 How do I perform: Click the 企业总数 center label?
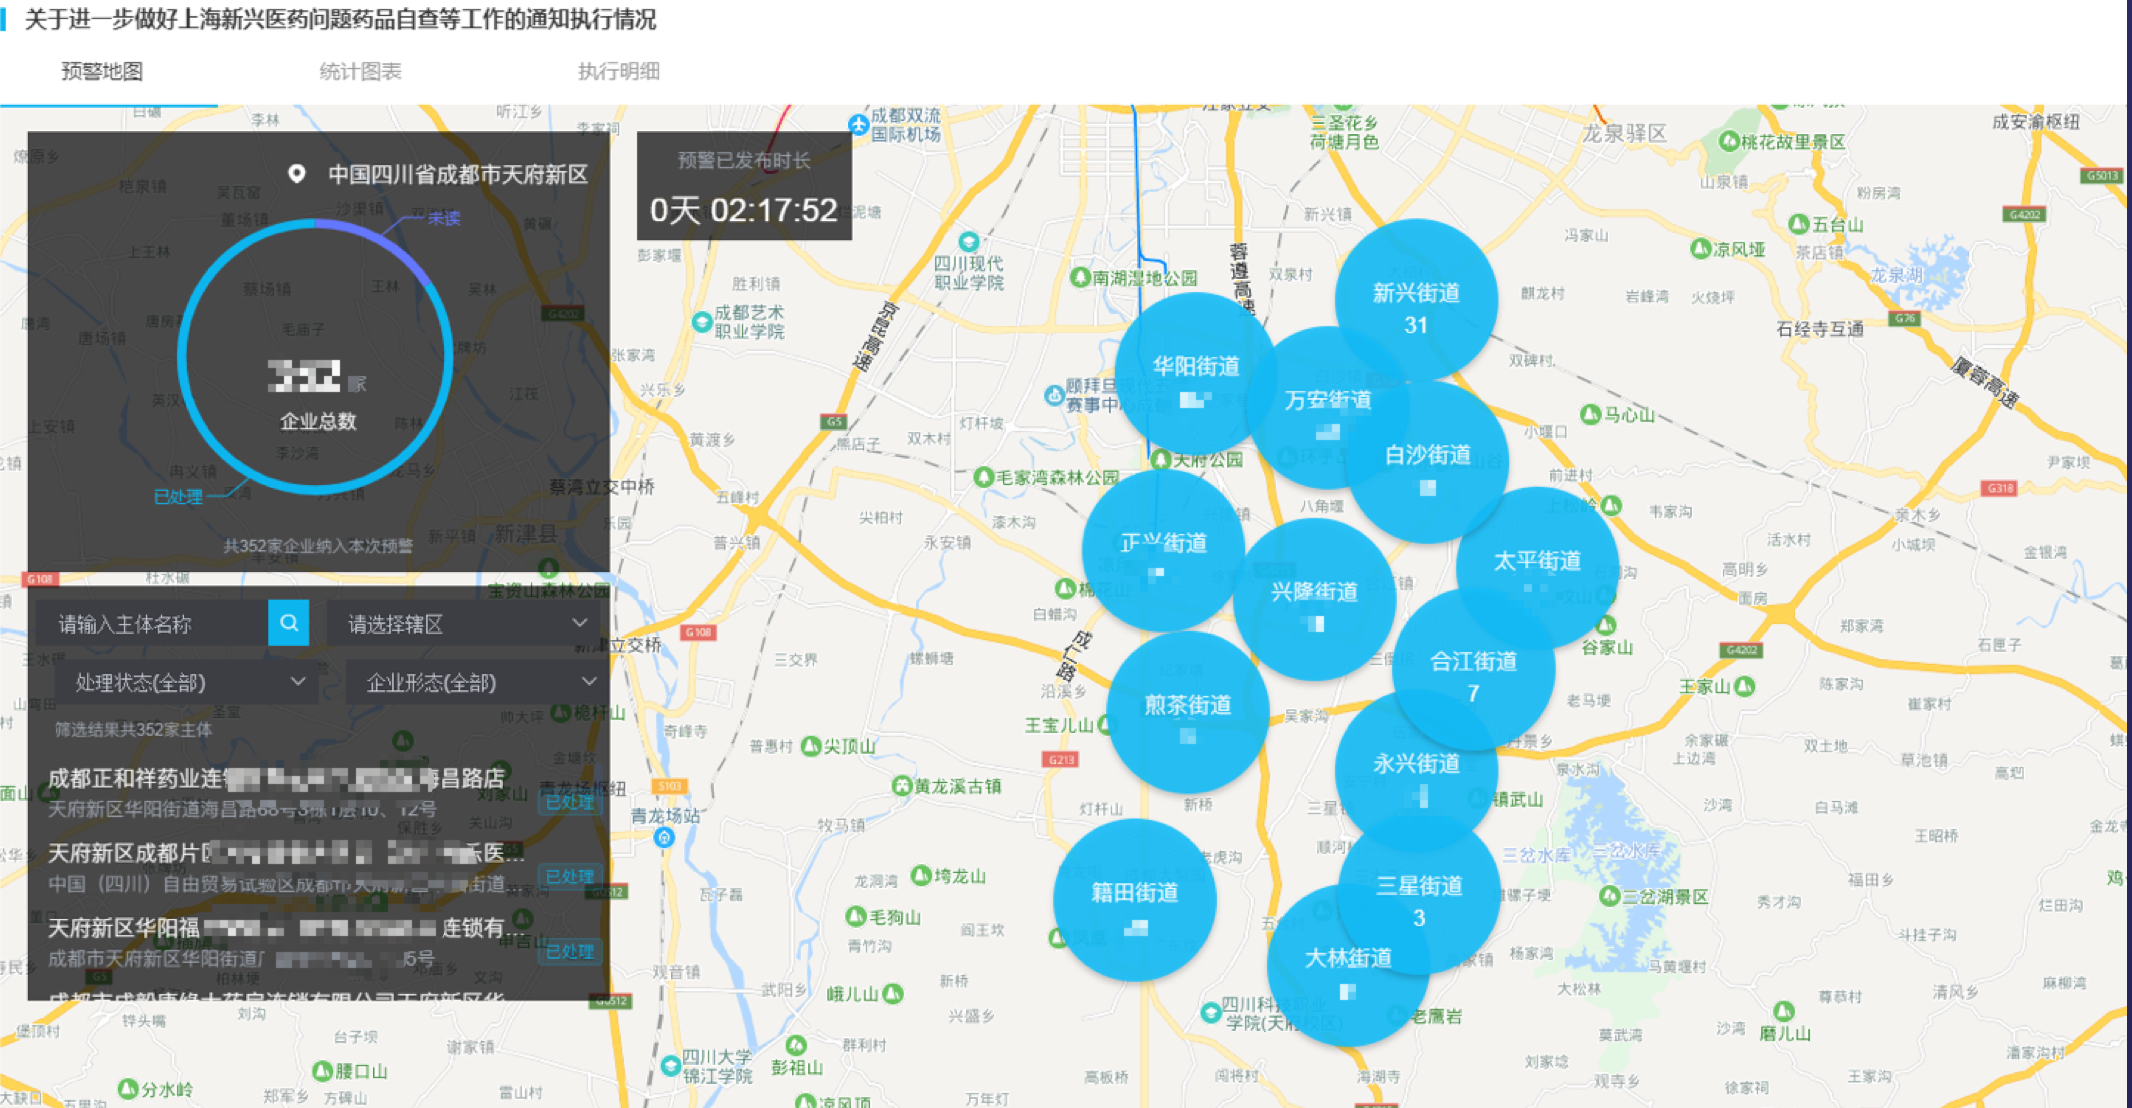[x=318, y=421]
